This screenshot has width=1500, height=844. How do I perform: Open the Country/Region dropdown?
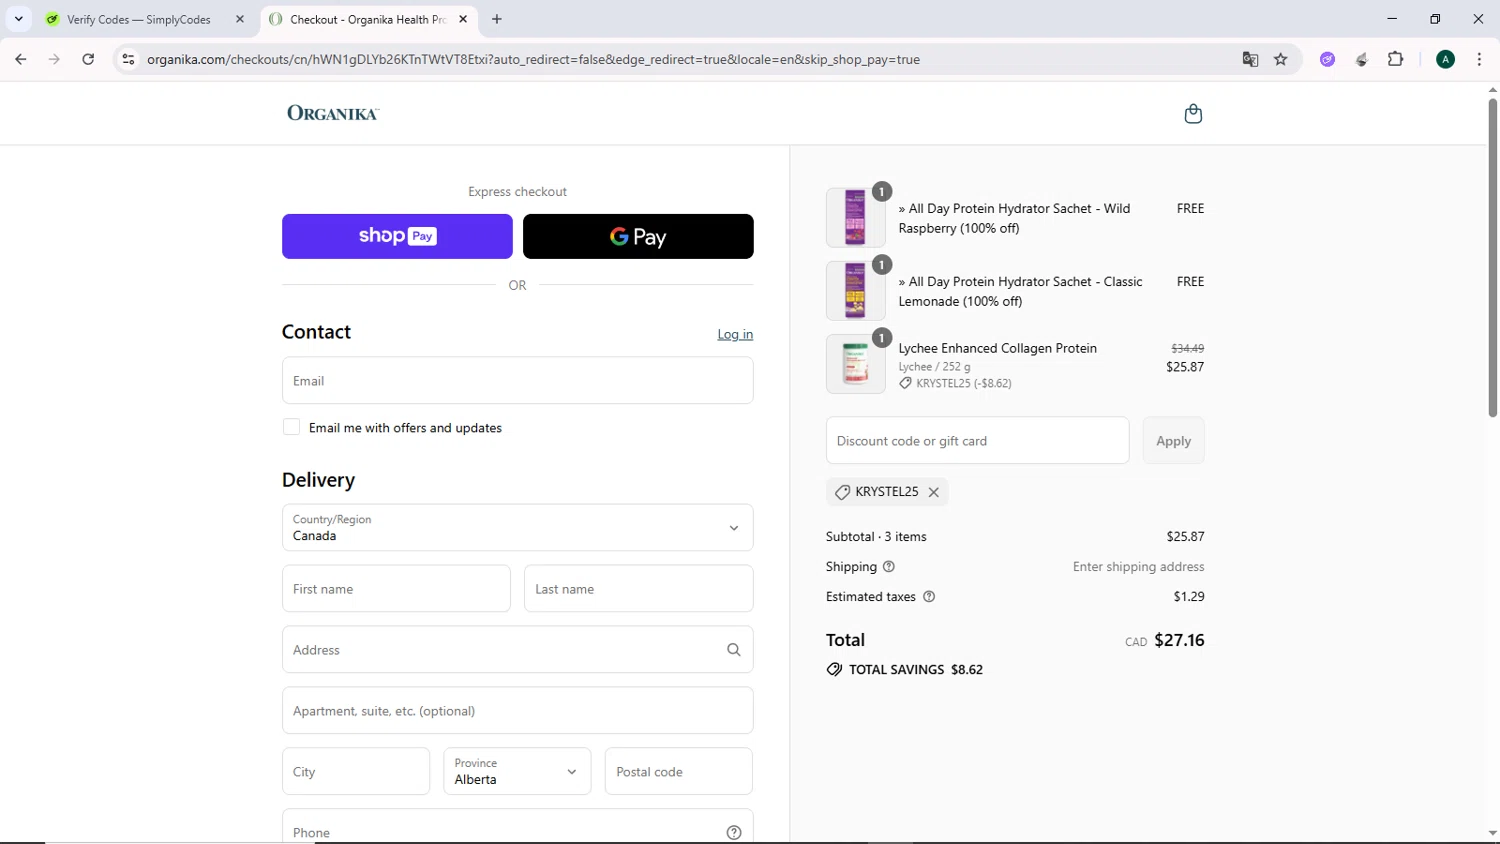(x=518, y=528)
